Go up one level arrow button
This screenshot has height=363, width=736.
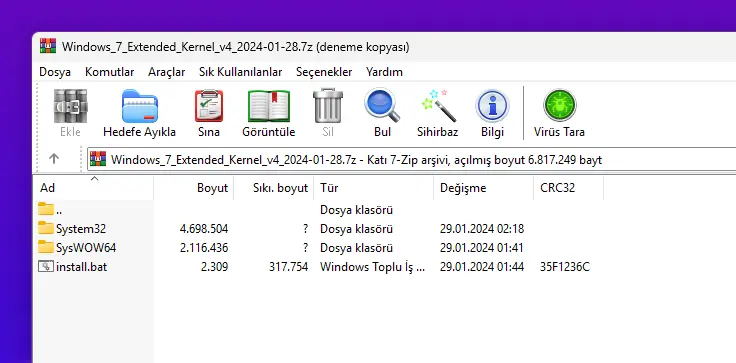(54, 159)
